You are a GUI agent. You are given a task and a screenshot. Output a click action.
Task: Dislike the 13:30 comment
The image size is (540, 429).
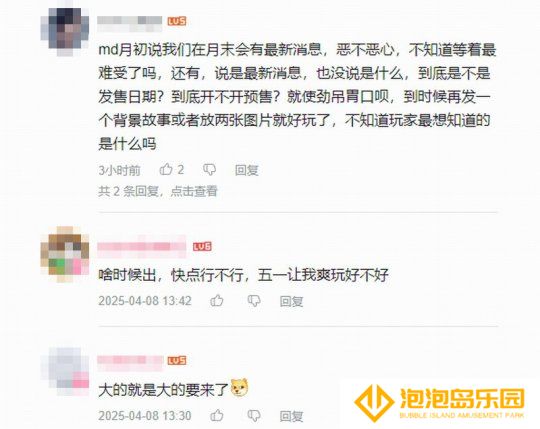coord(254,415)
